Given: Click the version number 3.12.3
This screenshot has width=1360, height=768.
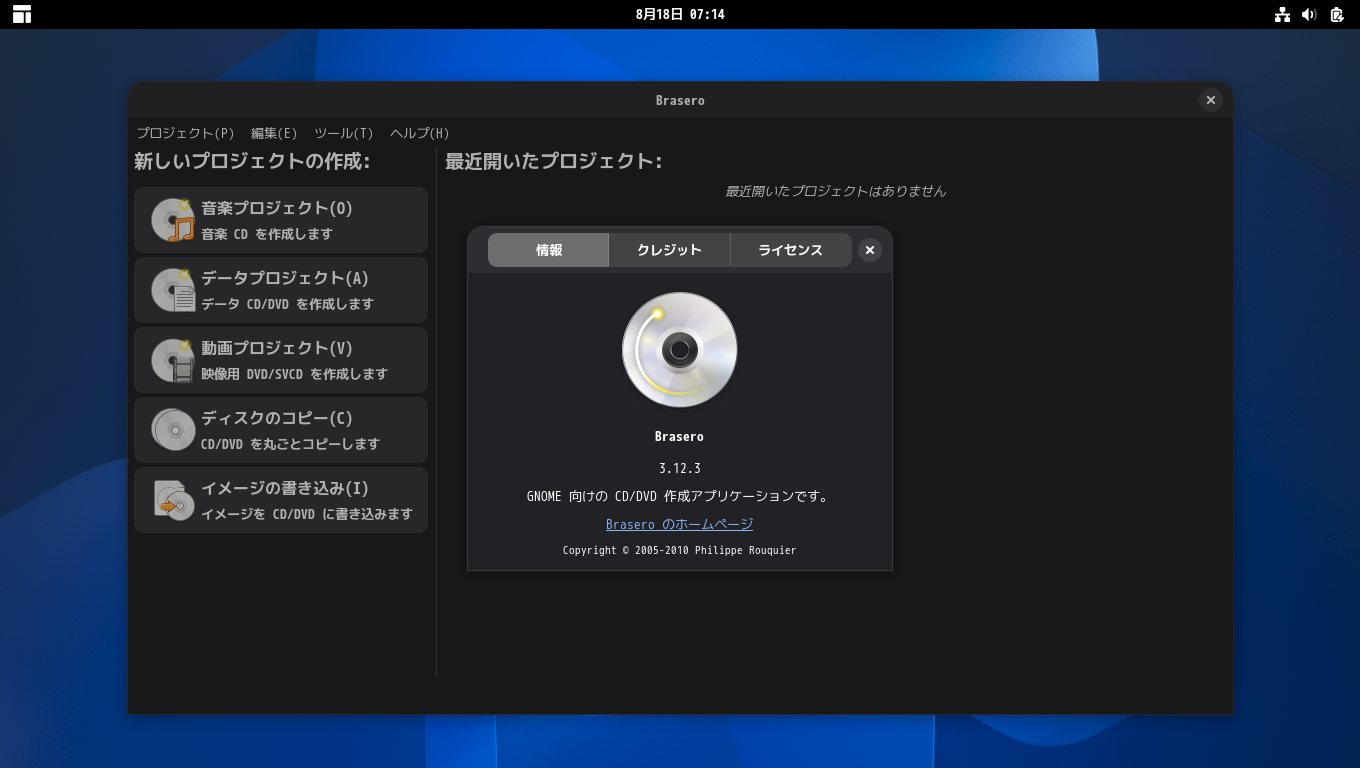Looking at the screenshot, I should 680,468.
